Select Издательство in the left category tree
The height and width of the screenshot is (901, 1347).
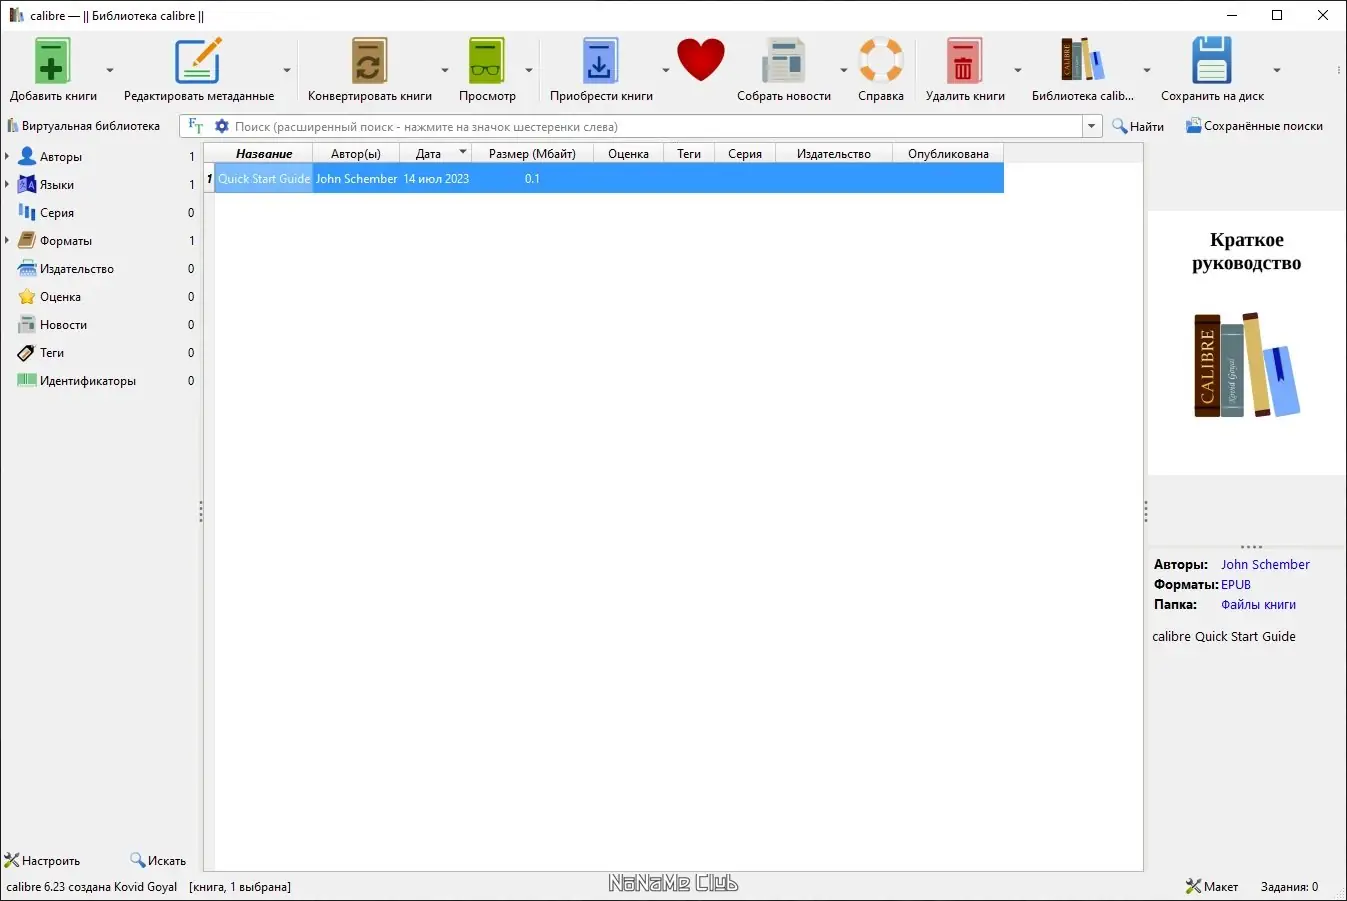(77, 269)
